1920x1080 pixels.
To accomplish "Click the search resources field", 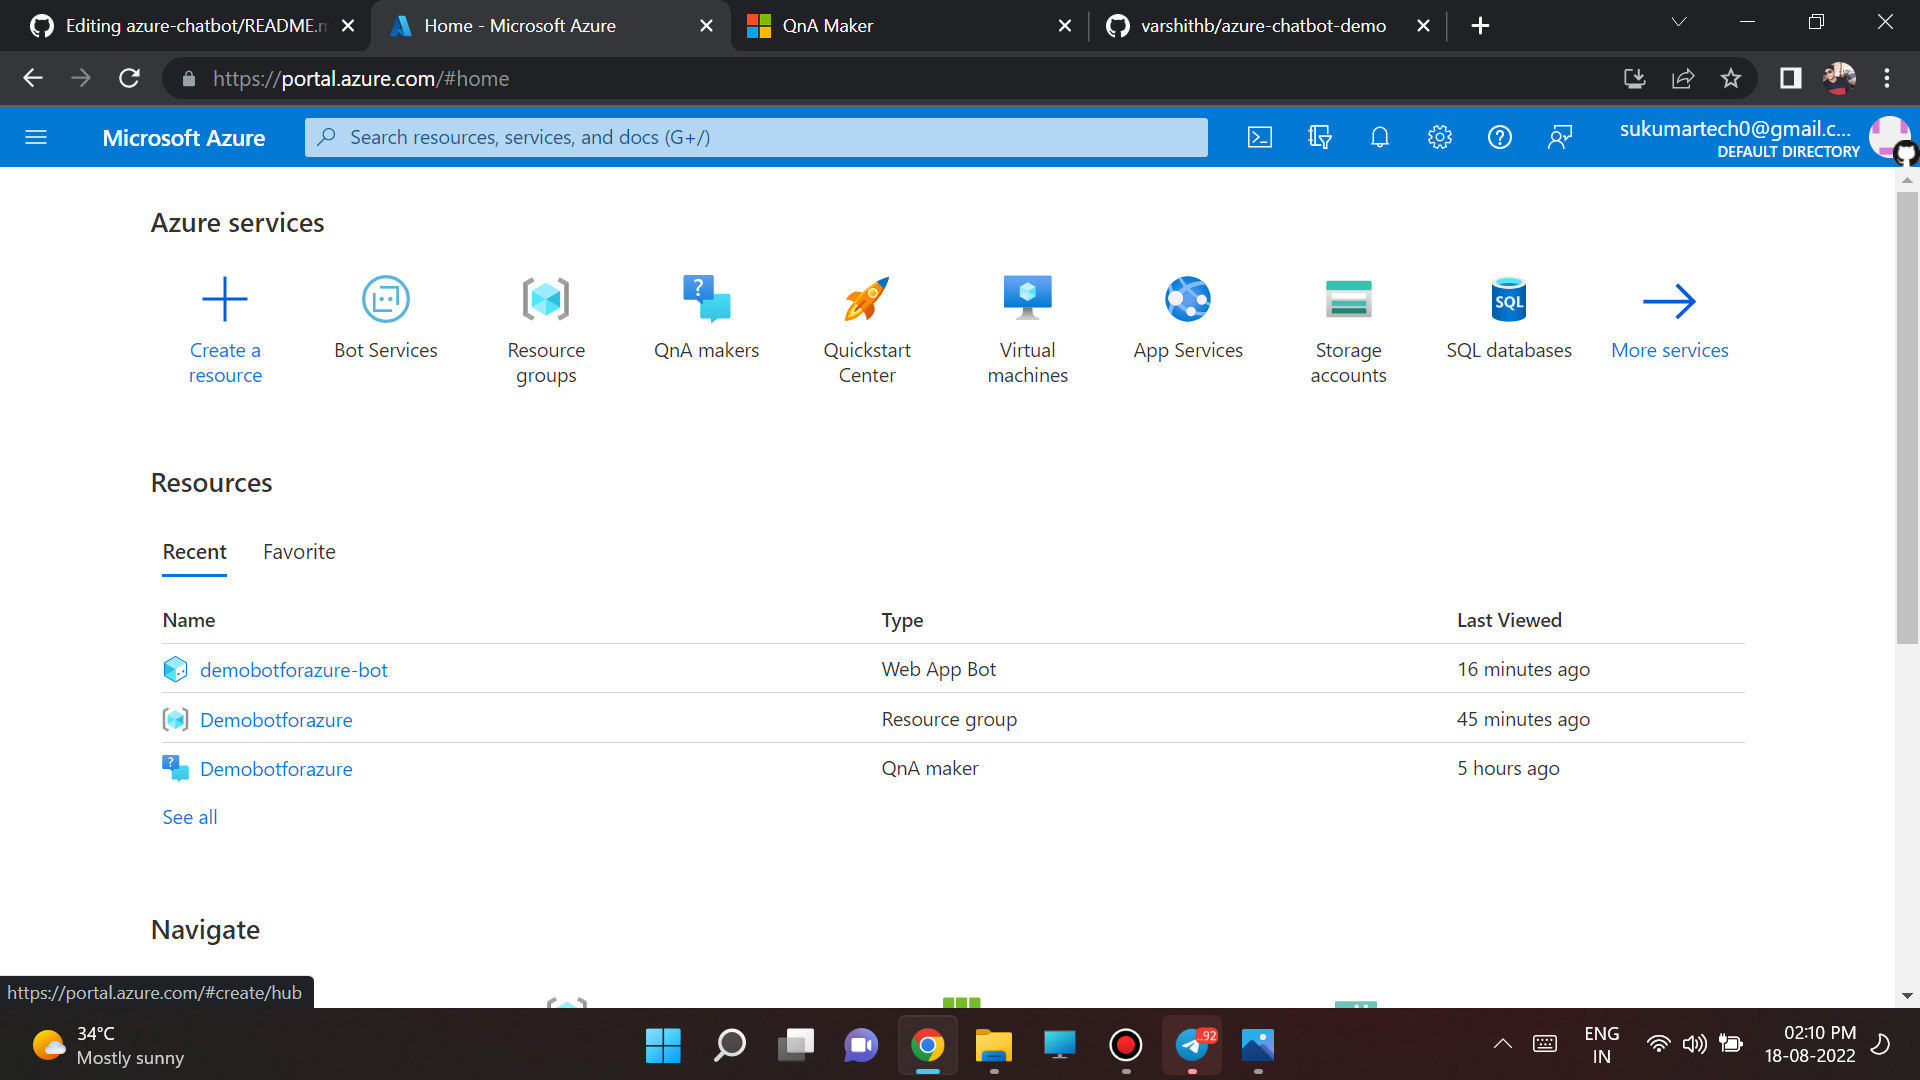I will coord(756,137).
